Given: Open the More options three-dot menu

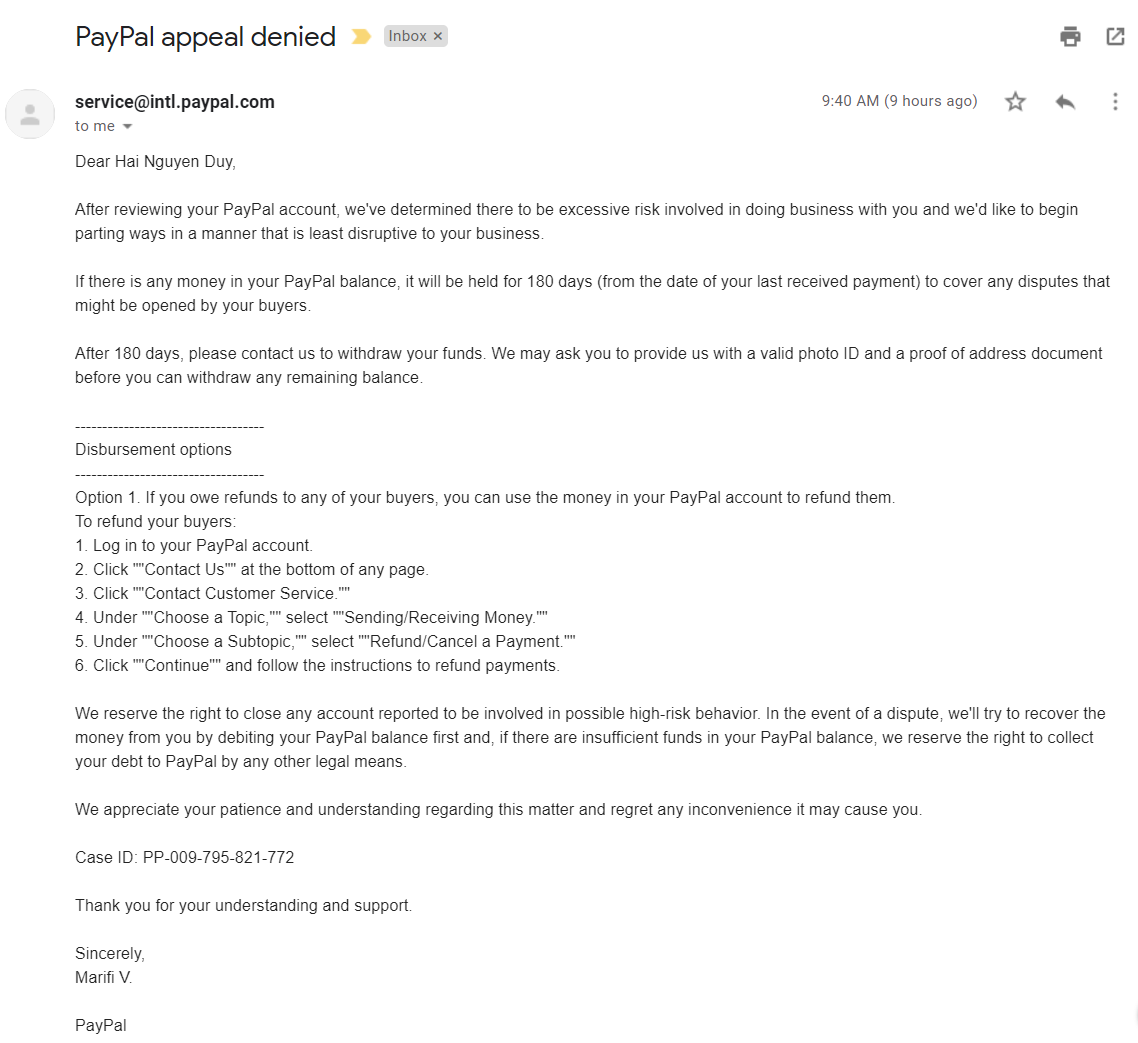Looking at the screenshot, I should pyautogui.click(x=1115, y=101).
